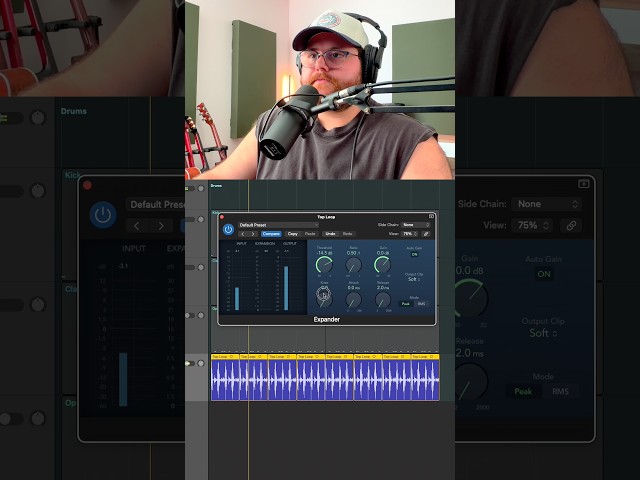640x480 pixels.
Task: Click the Threshold knob
Action: point(324,265)
